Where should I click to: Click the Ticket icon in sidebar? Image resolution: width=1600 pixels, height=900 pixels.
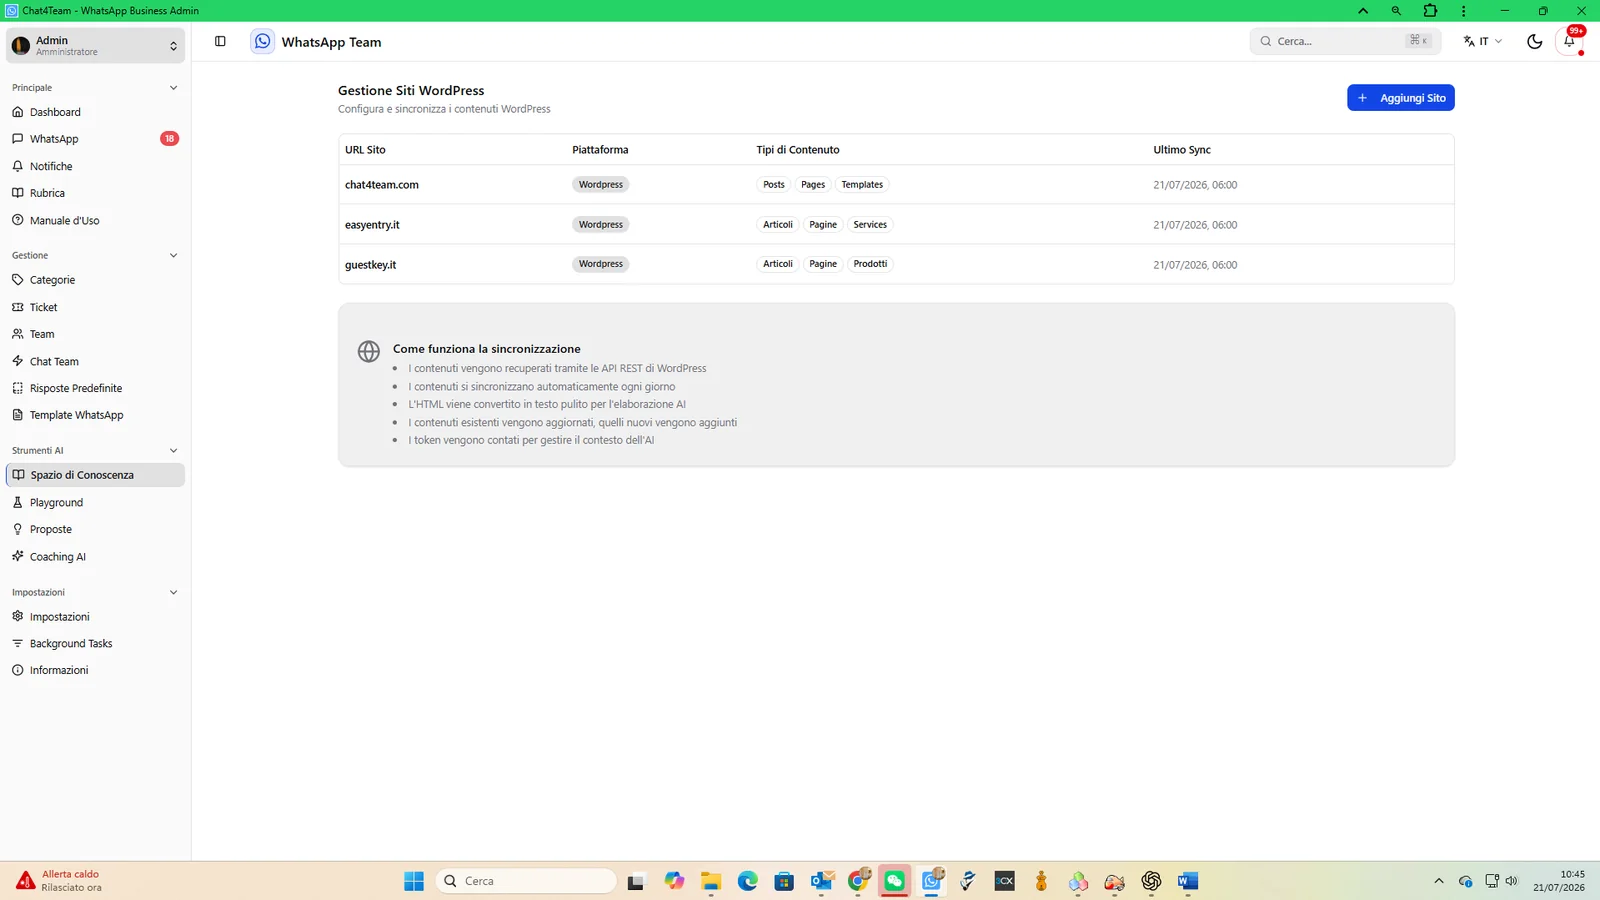coord(18,307)
